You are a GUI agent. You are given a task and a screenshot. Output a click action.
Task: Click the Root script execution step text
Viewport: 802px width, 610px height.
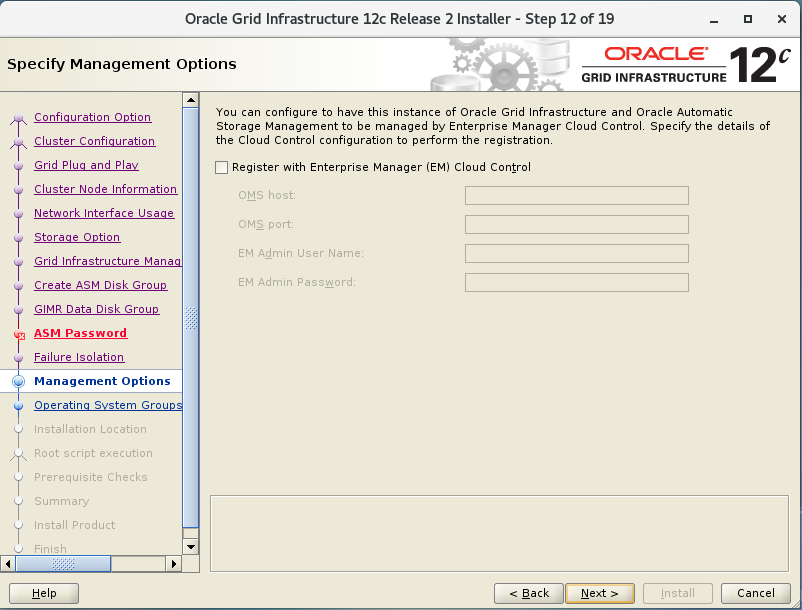[x=94, y=454]
